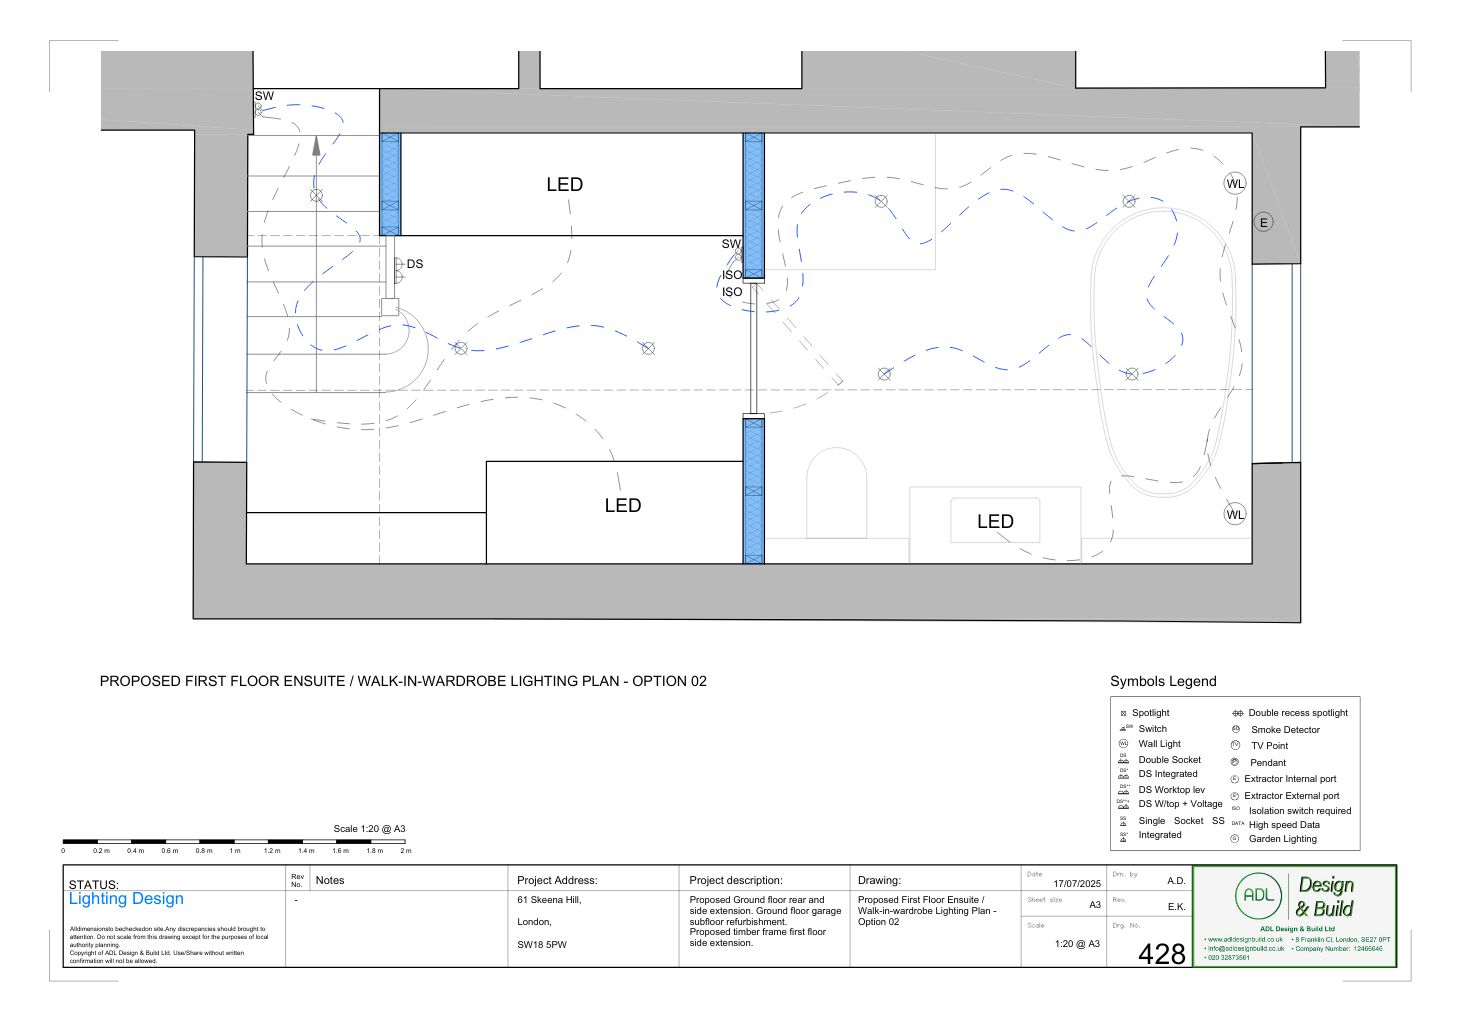Open the www.adldesignbuild.co.uk website link

1245,939
